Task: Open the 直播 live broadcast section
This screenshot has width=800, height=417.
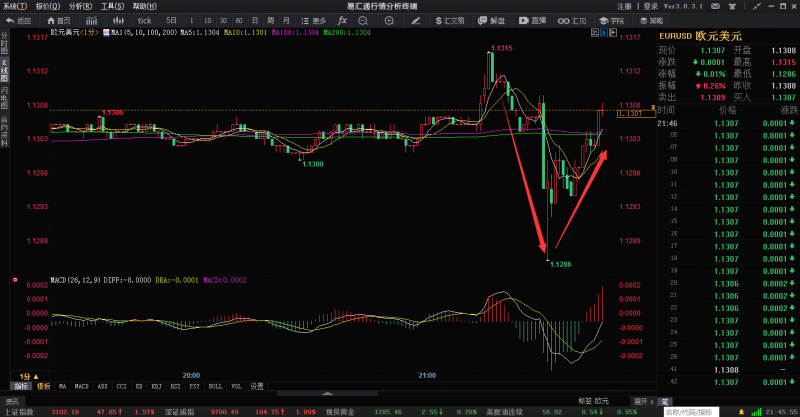Action: click(x=533, y=20)
